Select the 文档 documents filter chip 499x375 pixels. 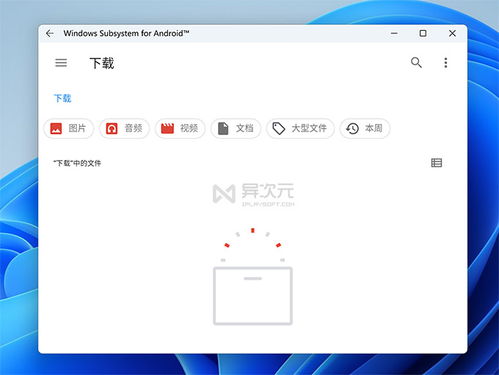[x=236, y=128]
